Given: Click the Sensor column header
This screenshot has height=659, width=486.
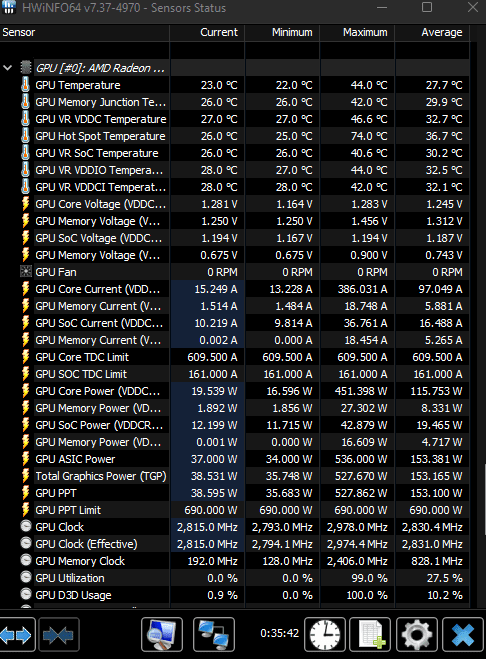Looking at the screenshot, I should (85, 32).
